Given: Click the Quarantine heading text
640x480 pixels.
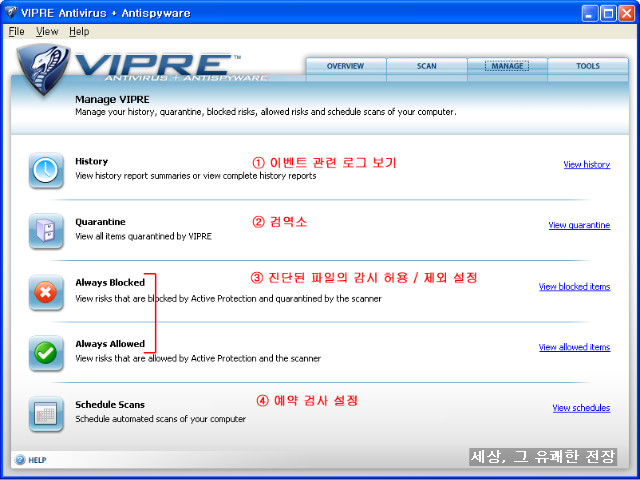Looking at the screenshot, I should click(100, 222).
